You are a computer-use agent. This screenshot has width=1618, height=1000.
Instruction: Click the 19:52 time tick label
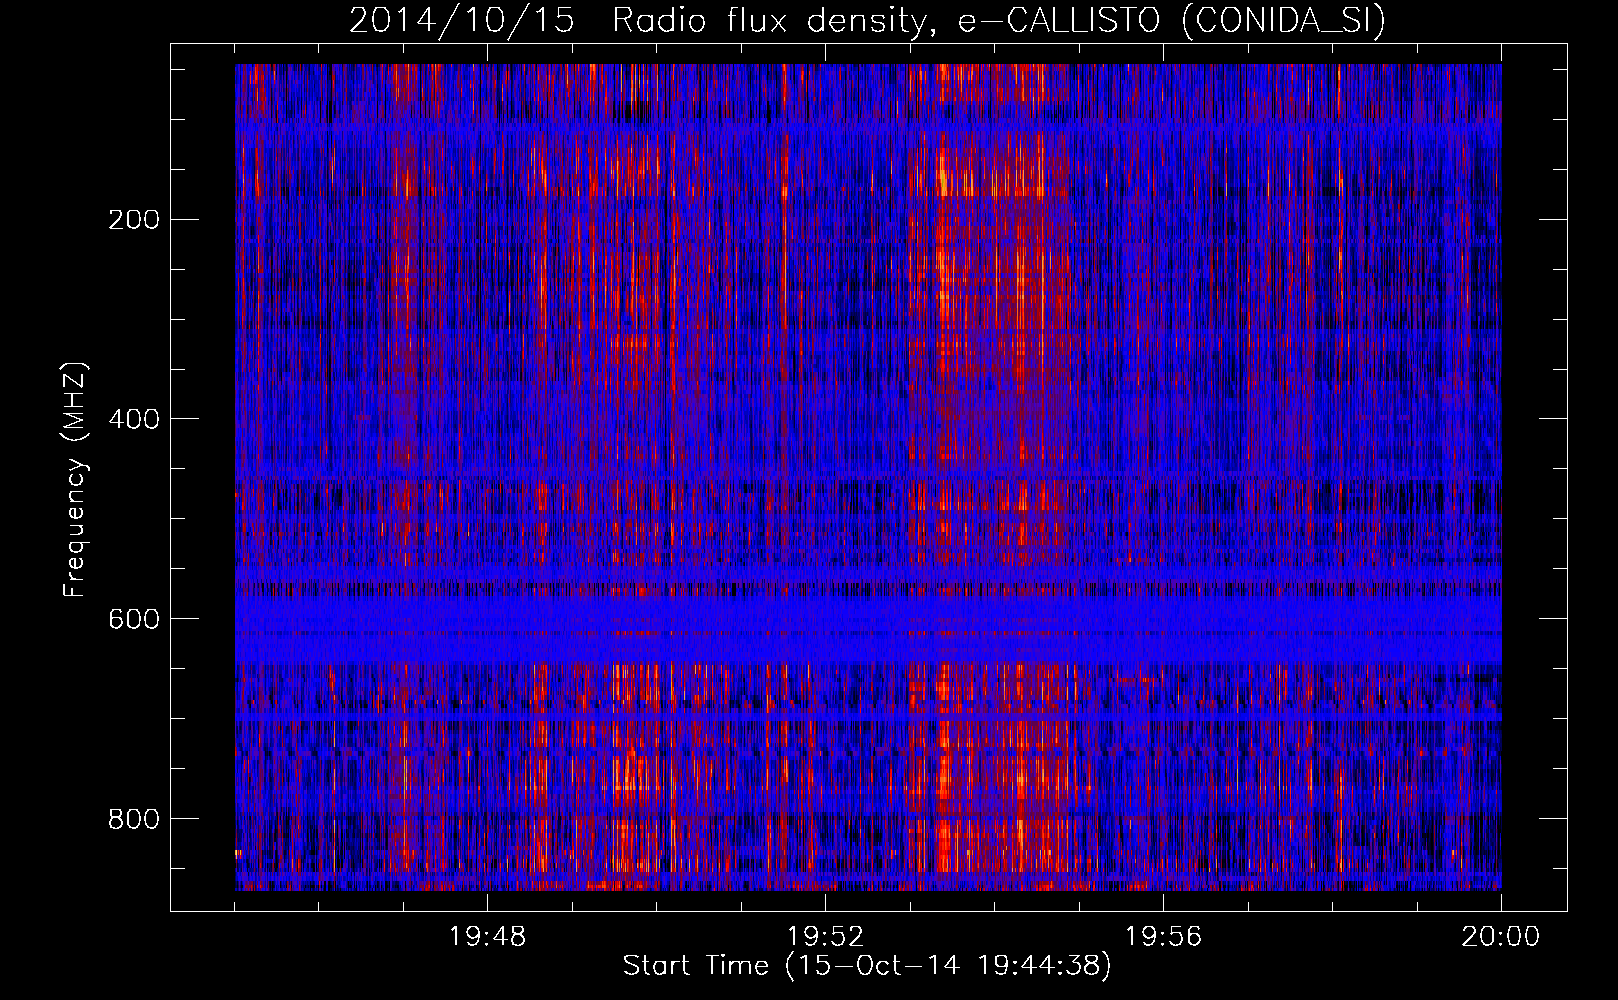click(825, 937)
